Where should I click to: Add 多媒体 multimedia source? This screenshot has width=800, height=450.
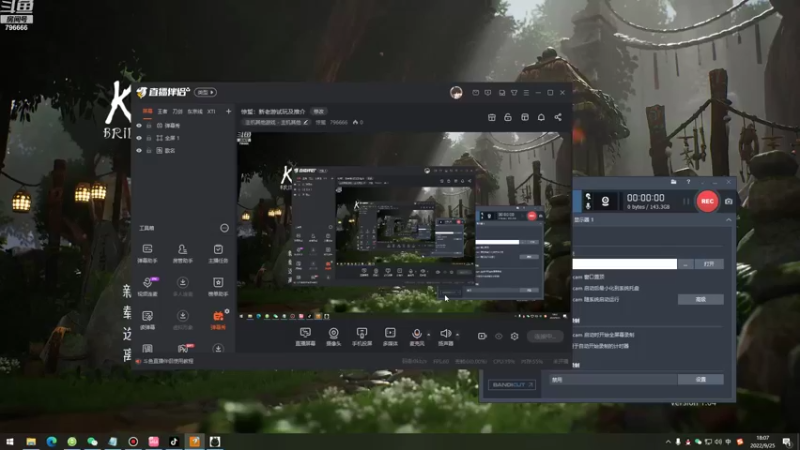(x=390, y=337)
